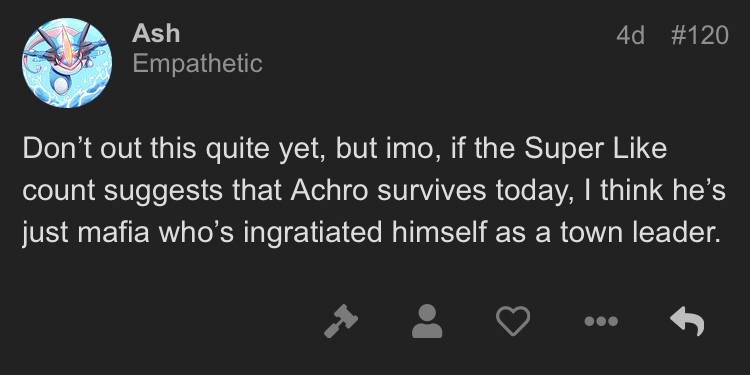Click the person silhouette icon below the post
The image size is (750, 375).
click(427, 321)
